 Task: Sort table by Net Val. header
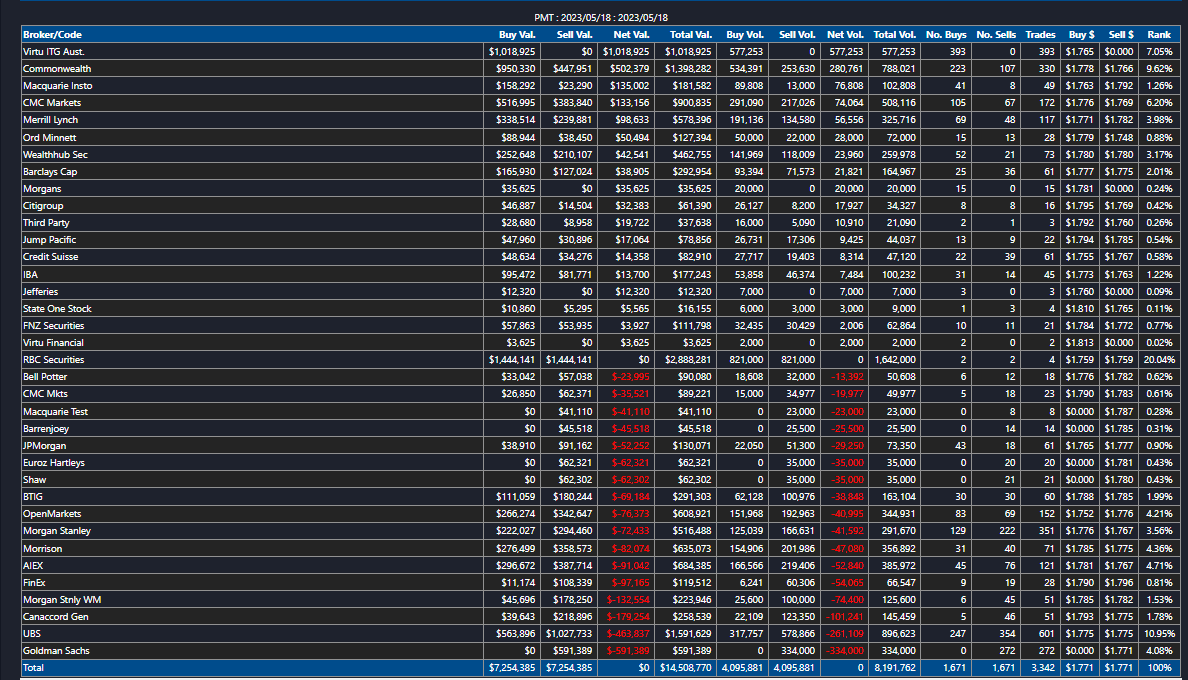click(631, 35)
